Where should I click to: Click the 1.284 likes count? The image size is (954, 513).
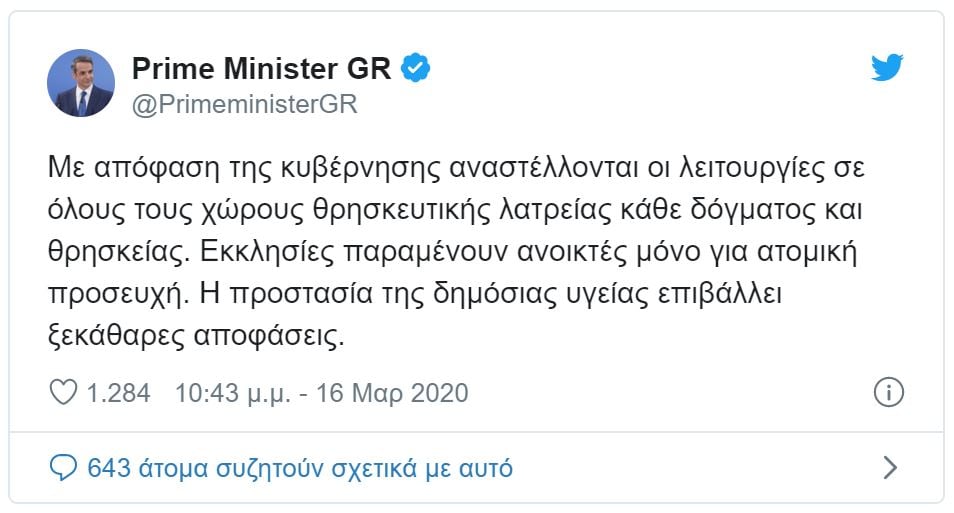click(118, 393)
